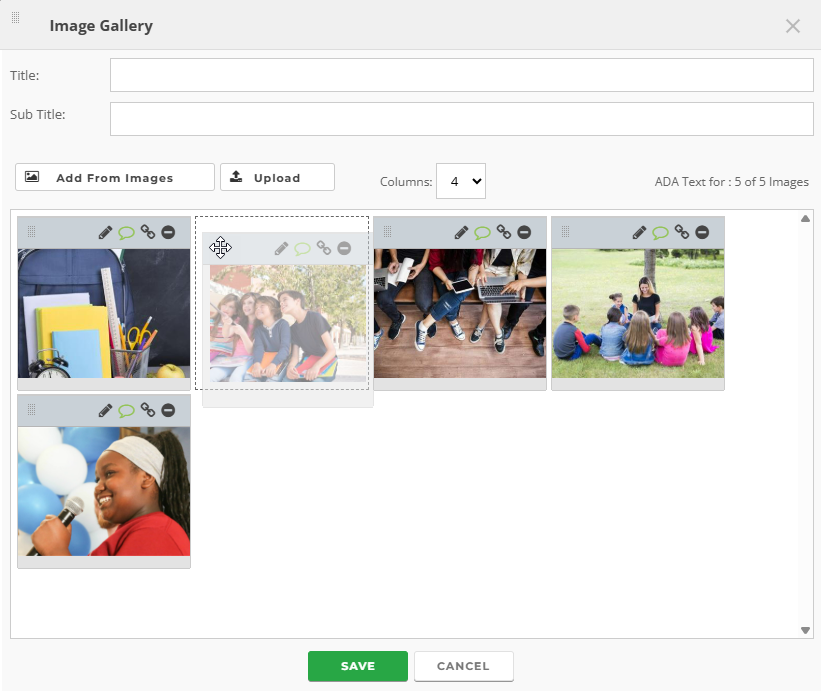Grab drag handle of children on grass card
Image resolution: width=821 pixels, height=692 pixels.
[x=565, y=231]
